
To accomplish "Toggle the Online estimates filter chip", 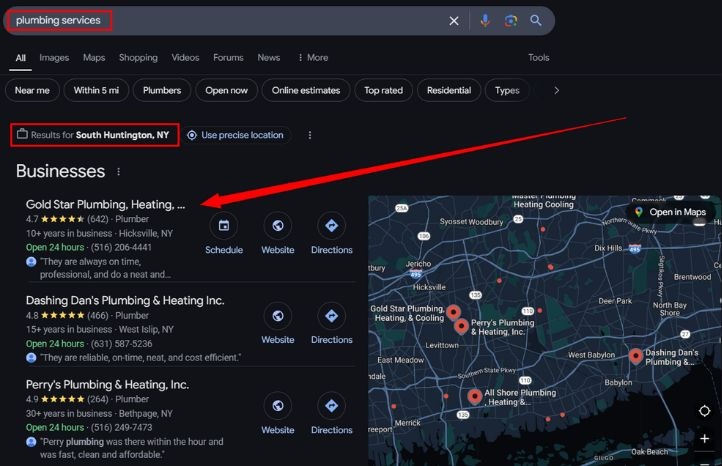I will click(x=306, y=90).
